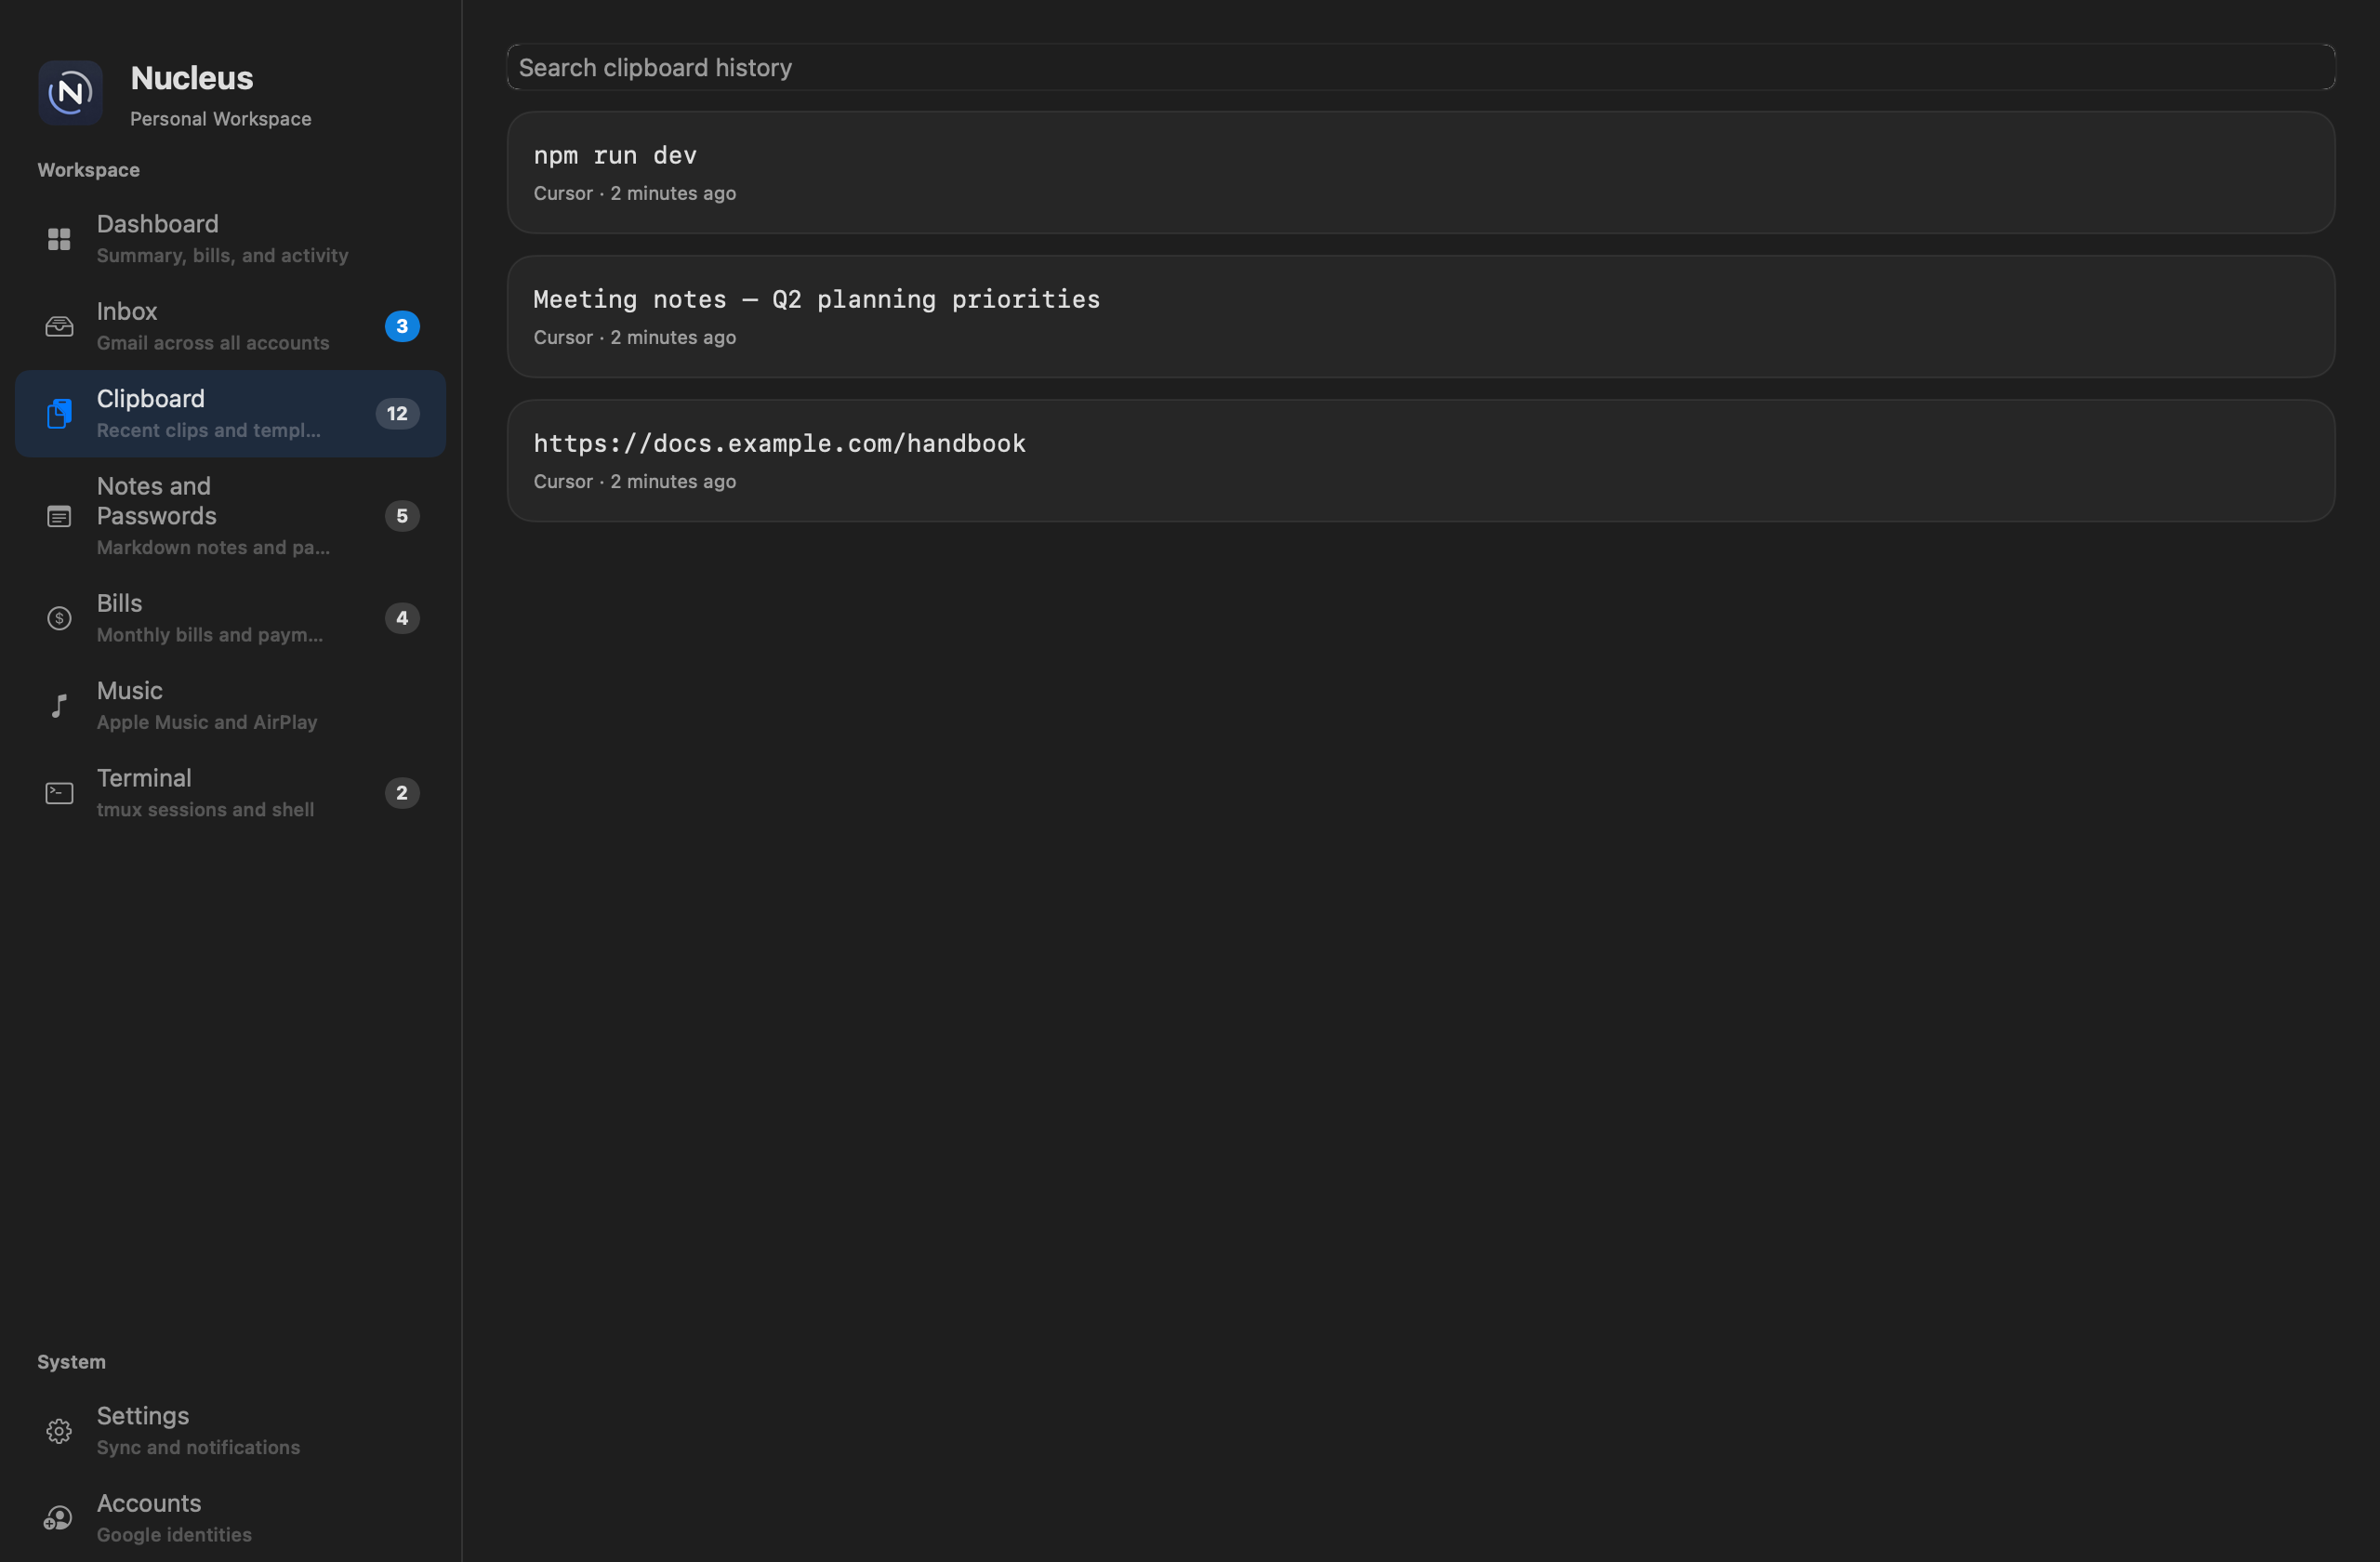Open Settings for sync and notifications
The height and width of the screenshot is (1562, 2380).
(x=230, y=1431)
